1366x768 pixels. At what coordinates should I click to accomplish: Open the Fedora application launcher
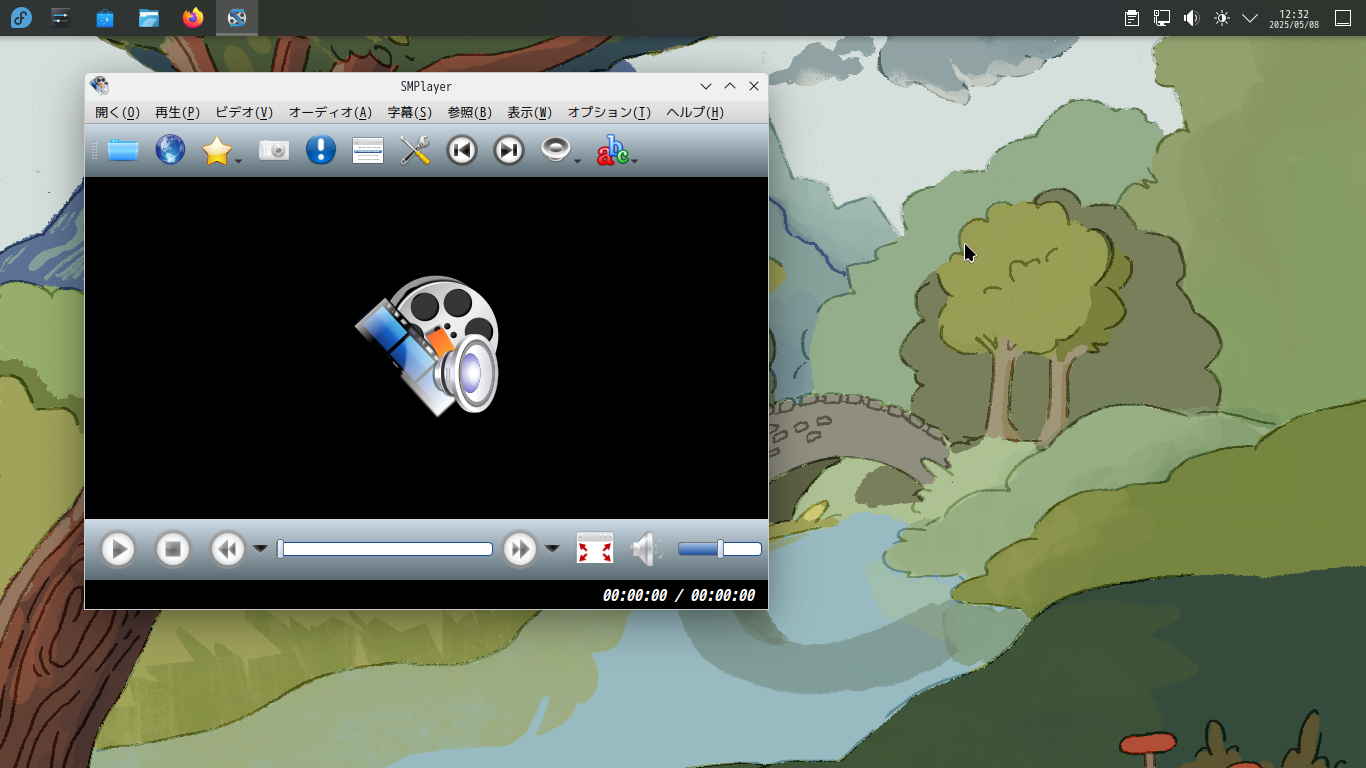click(x=21, y=18)
